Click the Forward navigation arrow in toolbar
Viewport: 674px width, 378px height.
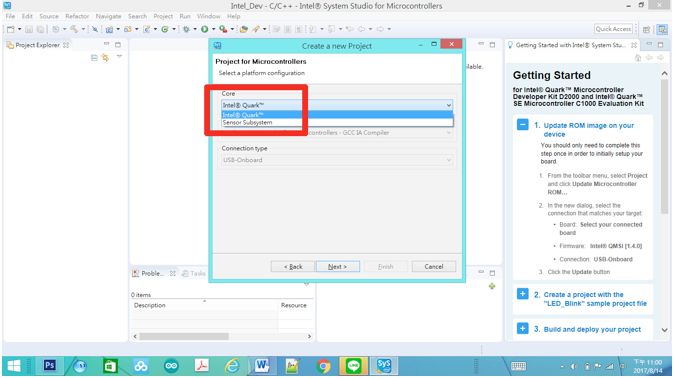click(380, 29)
